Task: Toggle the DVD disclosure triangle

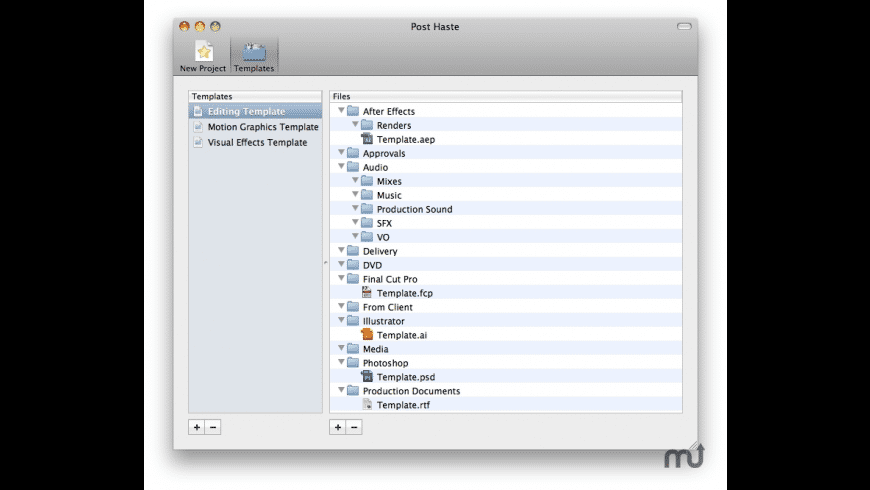Action: pyautogui.click(x=341, y=264)
